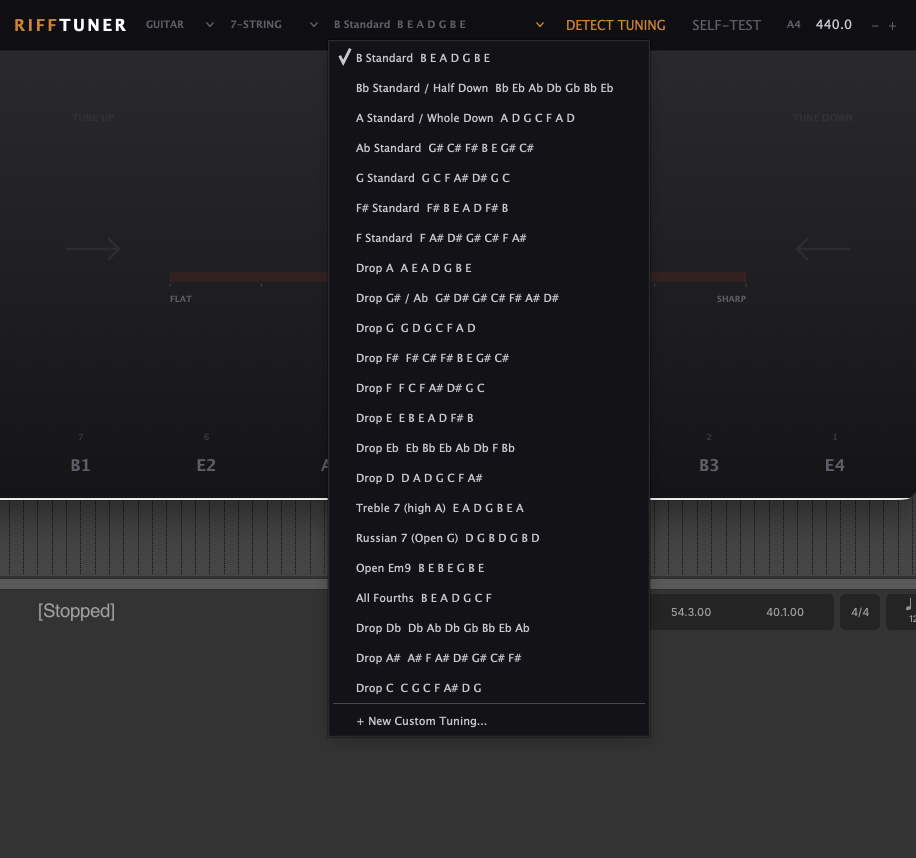Viewport: 916px width, 858px height.
Task: Increase A4 reference pitch with plus
Action: [x=892, y=26]
